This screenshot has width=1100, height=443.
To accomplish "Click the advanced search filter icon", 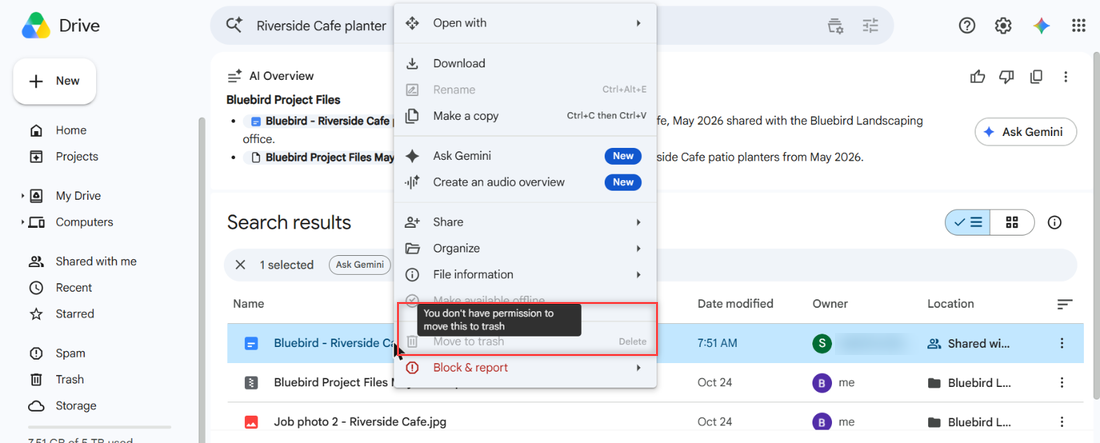I will (871, 26).
